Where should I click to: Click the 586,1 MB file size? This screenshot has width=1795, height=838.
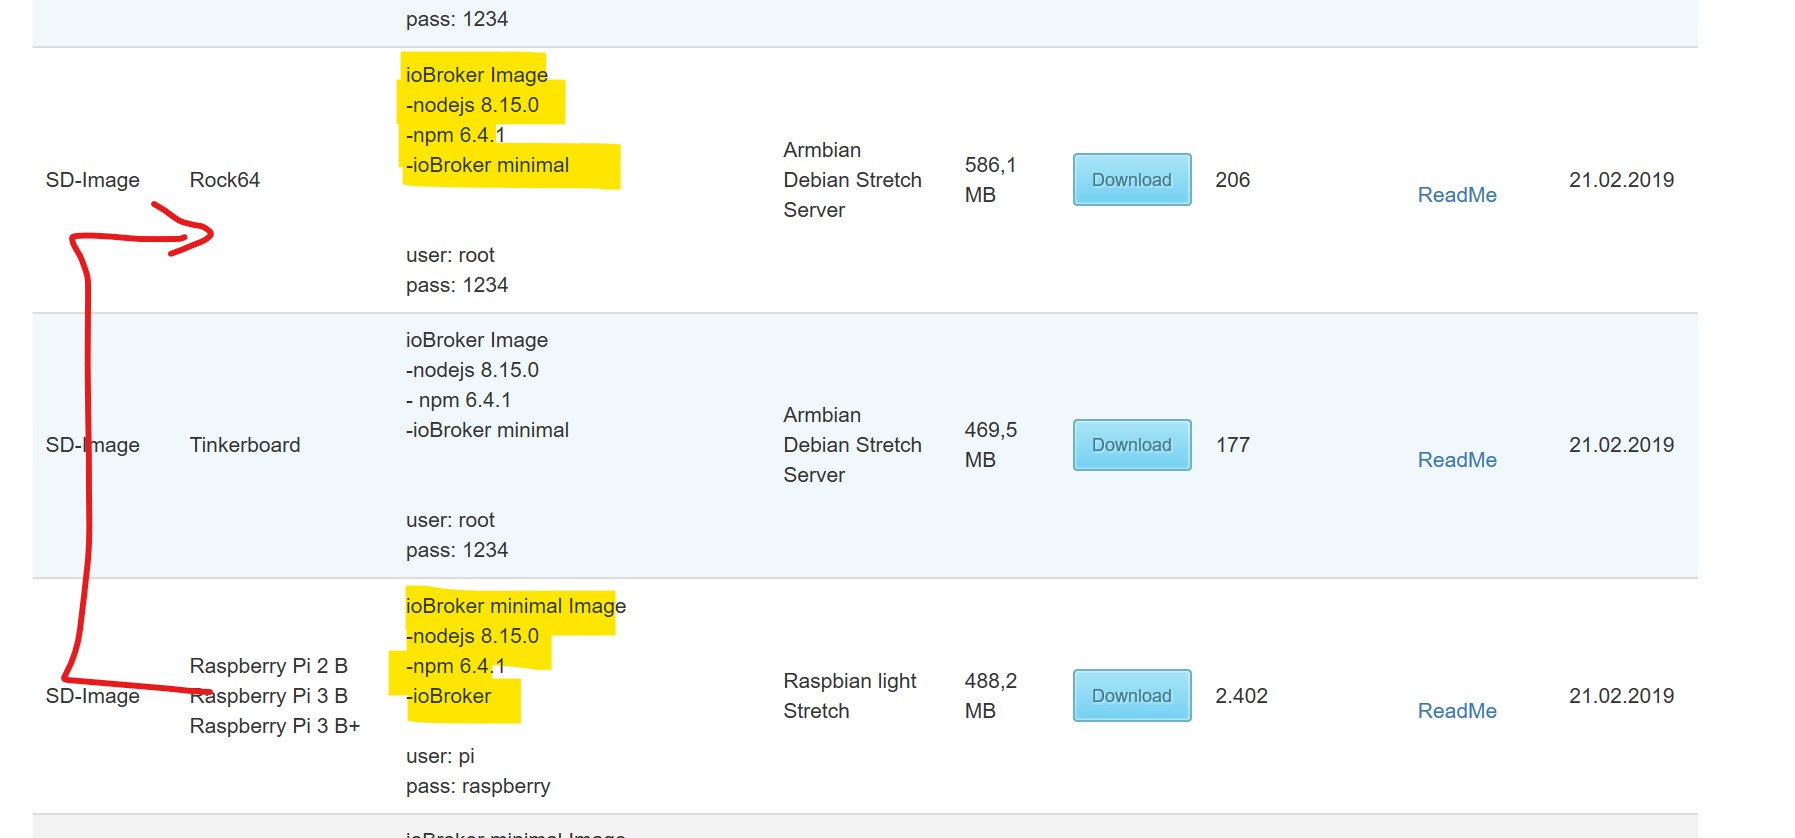pyautogui.click(x=989, y=180)
